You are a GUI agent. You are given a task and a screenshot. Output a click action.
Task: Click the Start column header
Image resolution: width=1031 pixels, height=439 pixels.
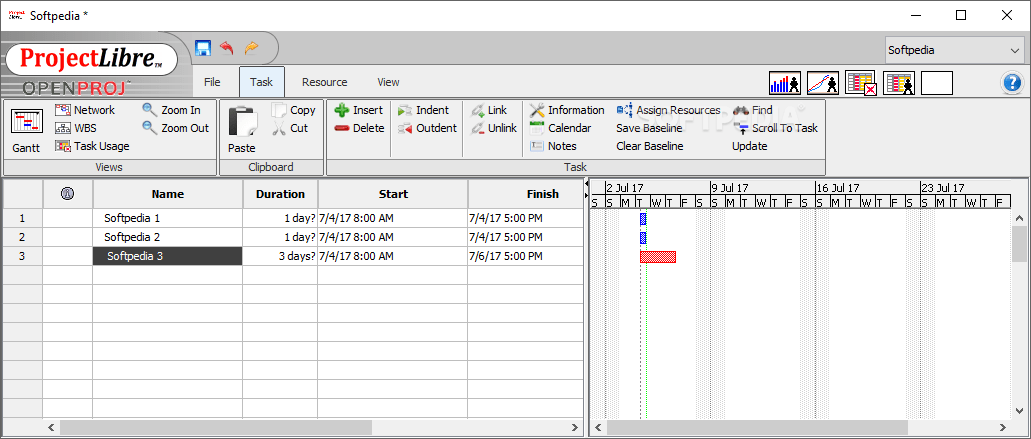tap(393, 194)
